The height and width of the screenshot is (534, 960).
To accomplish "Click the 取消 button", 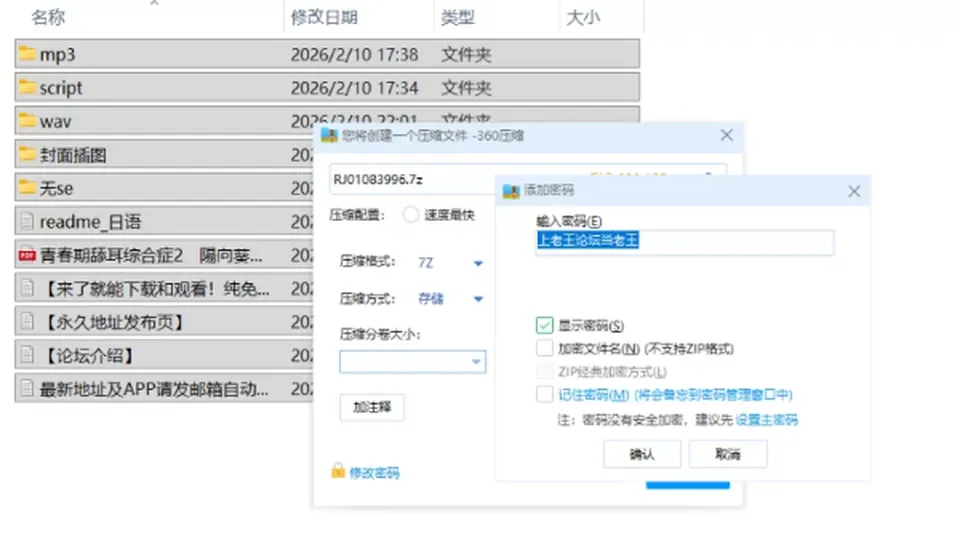I will [727, 454].
